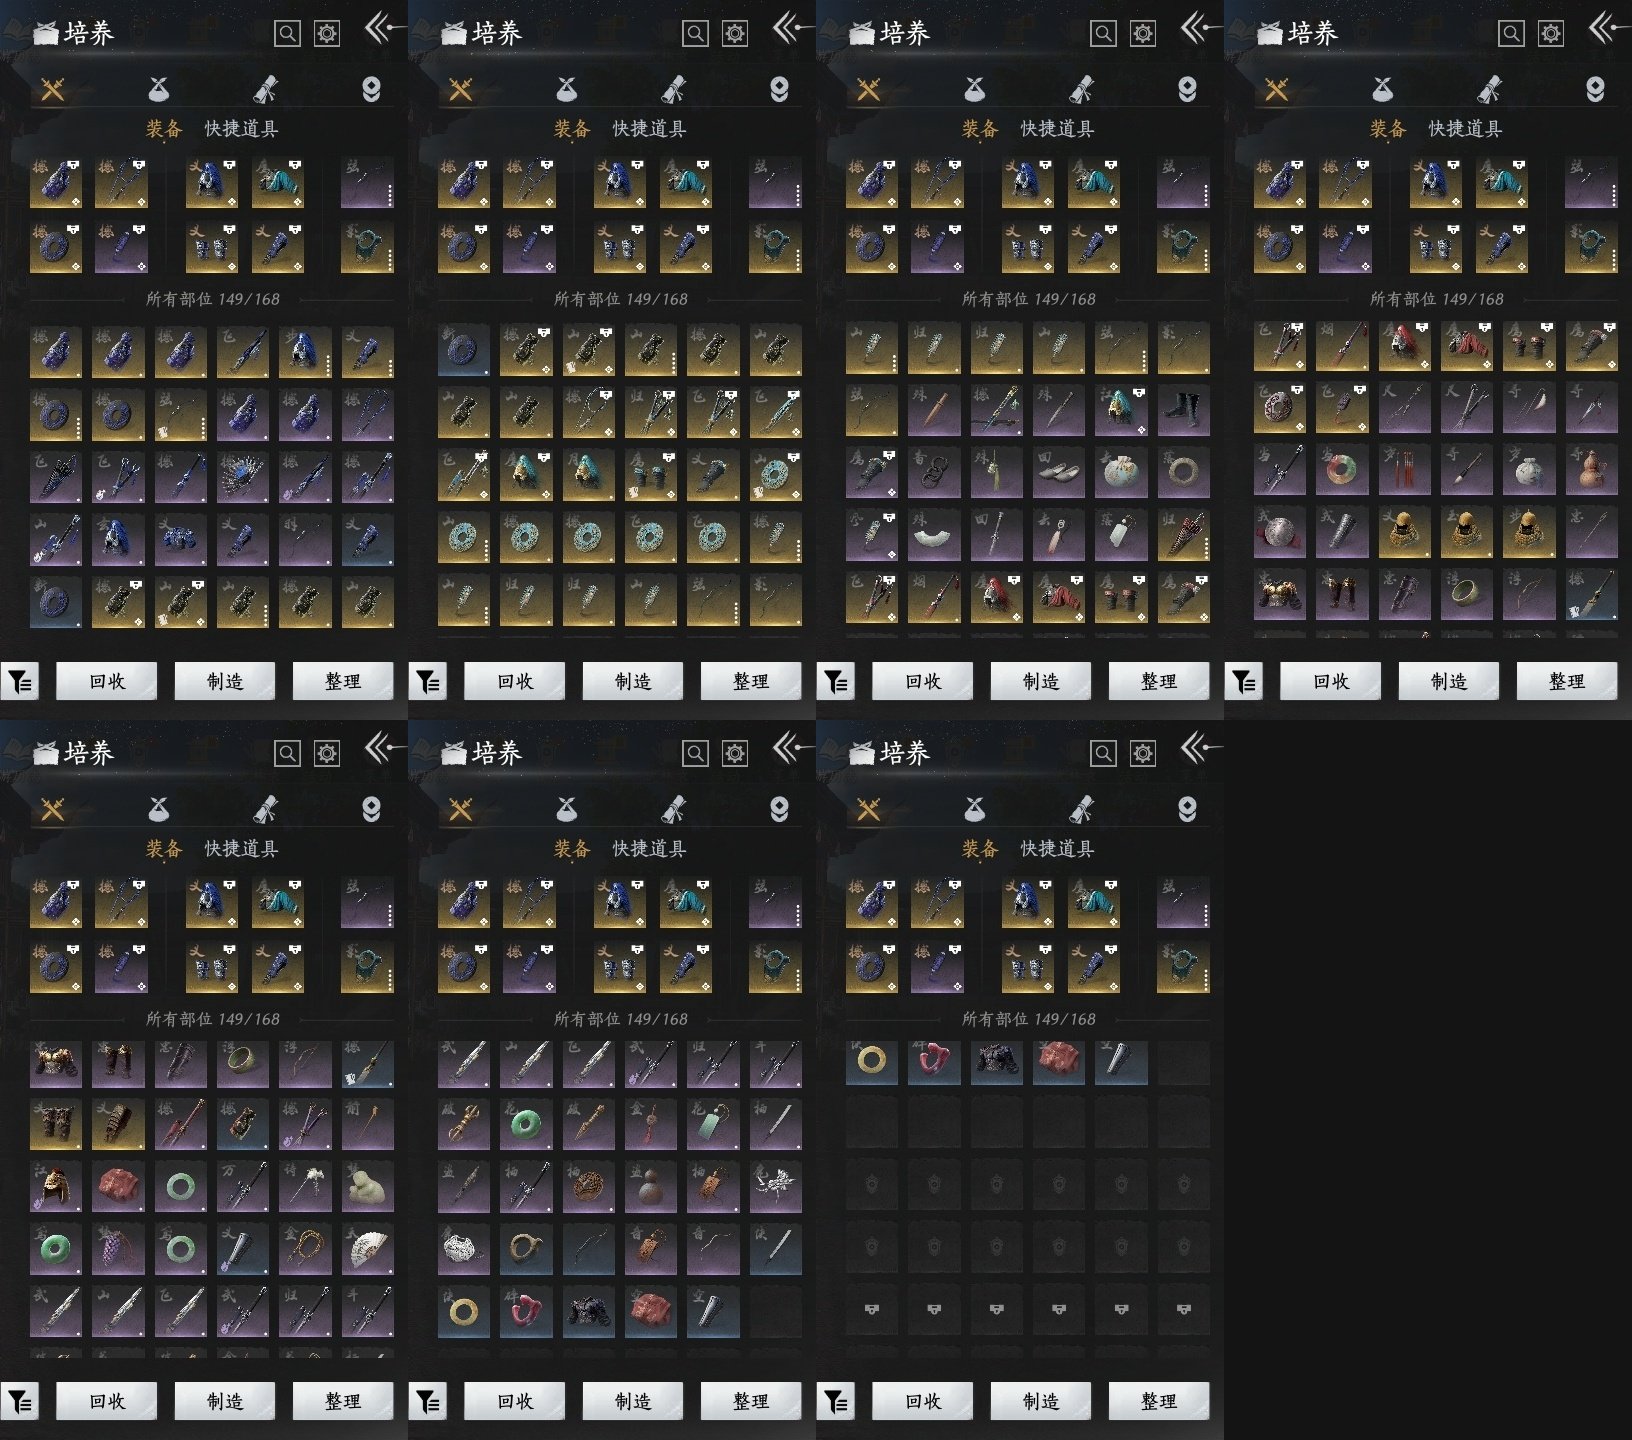Select the blue peacock-feather fan item
The image size is (1632, 1440).
click(x=242, y=477)
